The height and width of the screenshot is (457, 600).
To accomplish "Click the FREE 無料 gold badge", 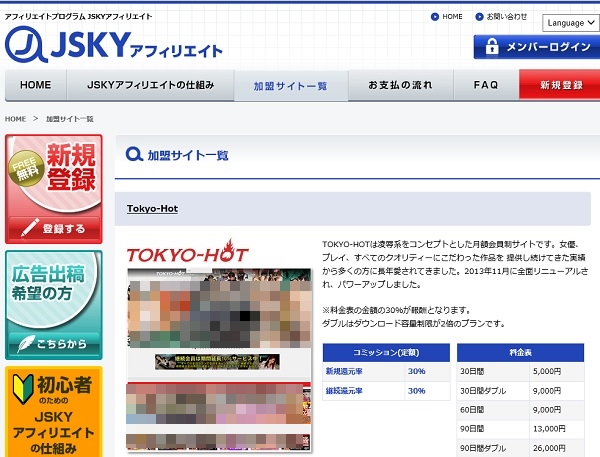I will (26, 168).
